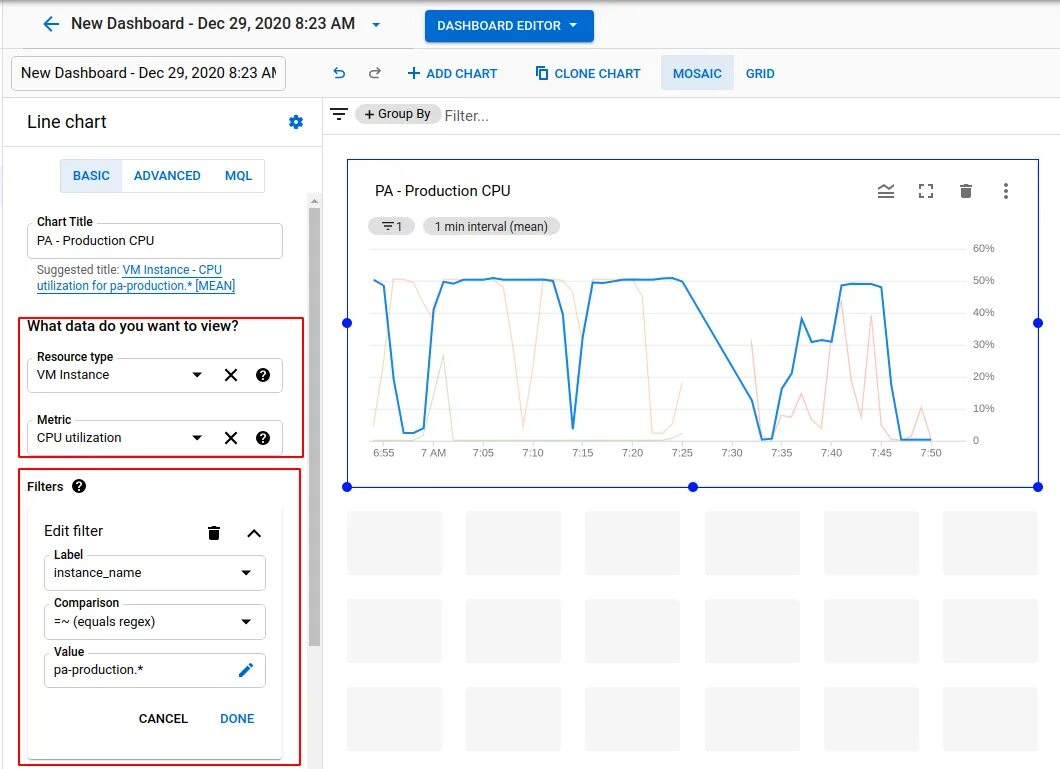Select the Basic tab

pyautogui.click(x=91, y=176)
